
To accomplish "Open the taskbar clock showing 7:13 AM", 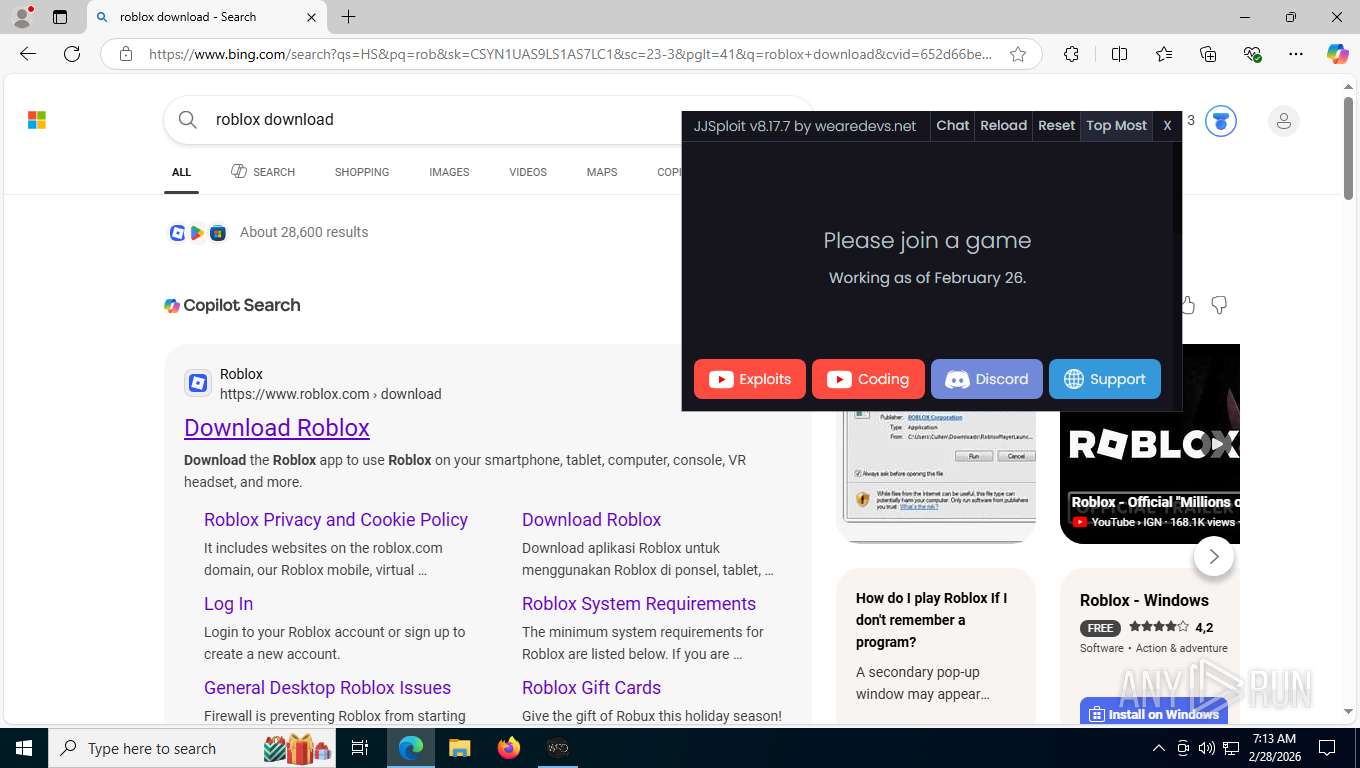I will click(1273, 748).
